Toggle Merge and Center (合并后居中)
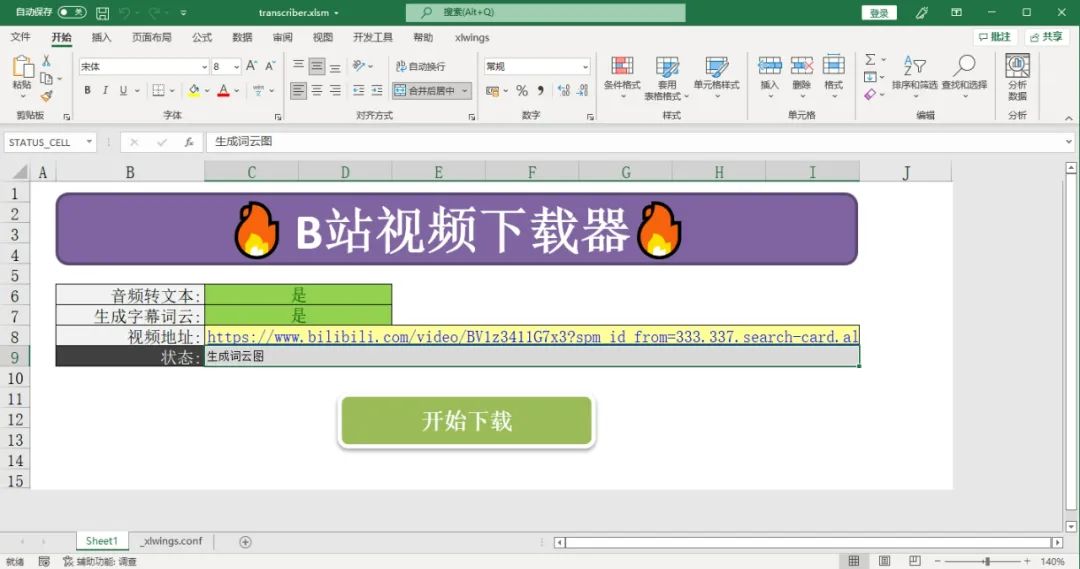 pos(425,90)
